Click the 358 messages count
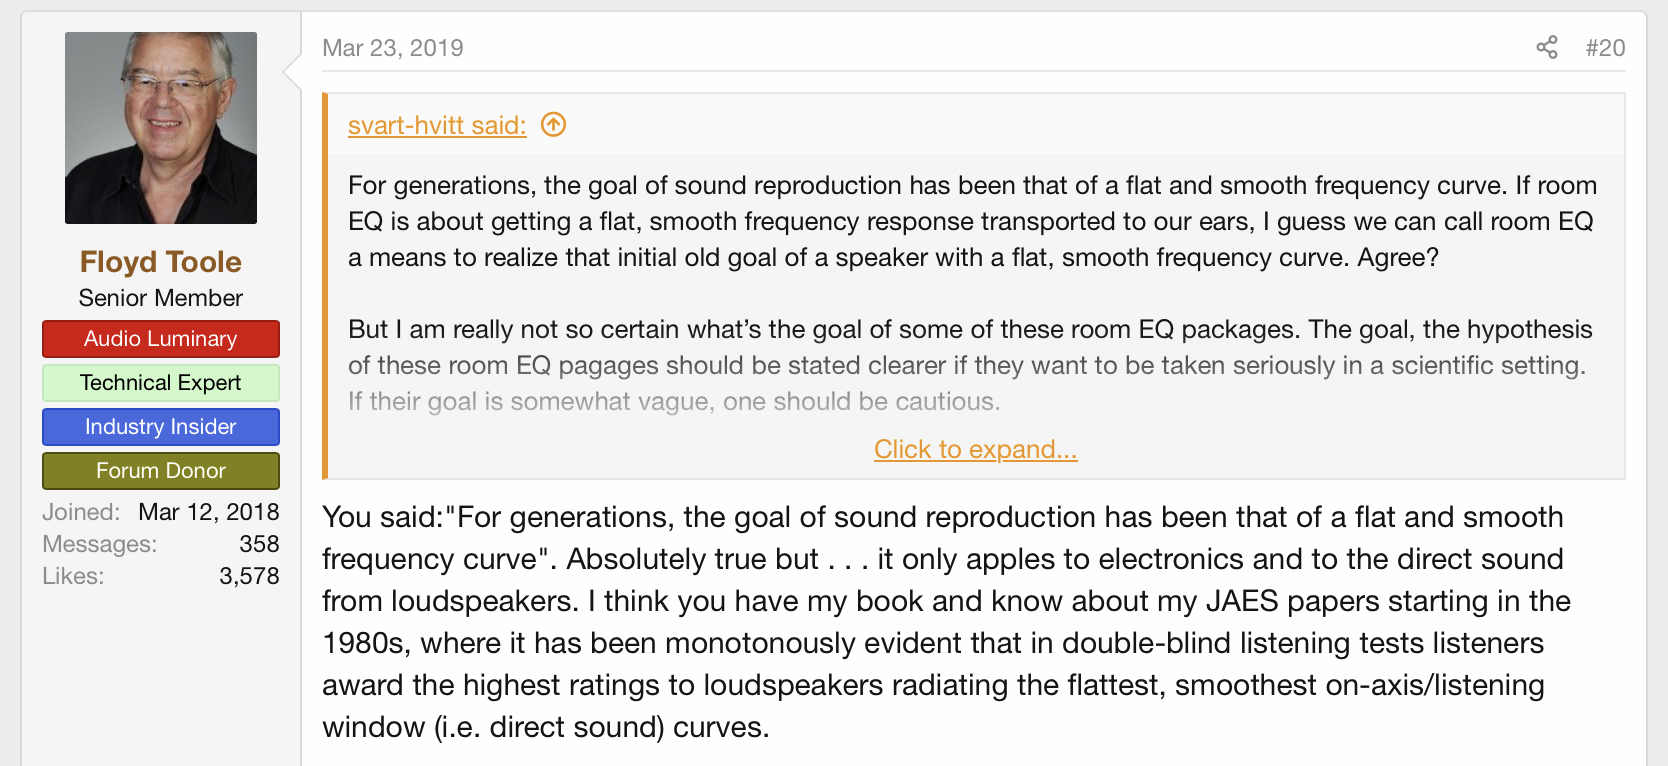Image resolution: width=1668 pixels, height=766 pixels. [259, 544]
